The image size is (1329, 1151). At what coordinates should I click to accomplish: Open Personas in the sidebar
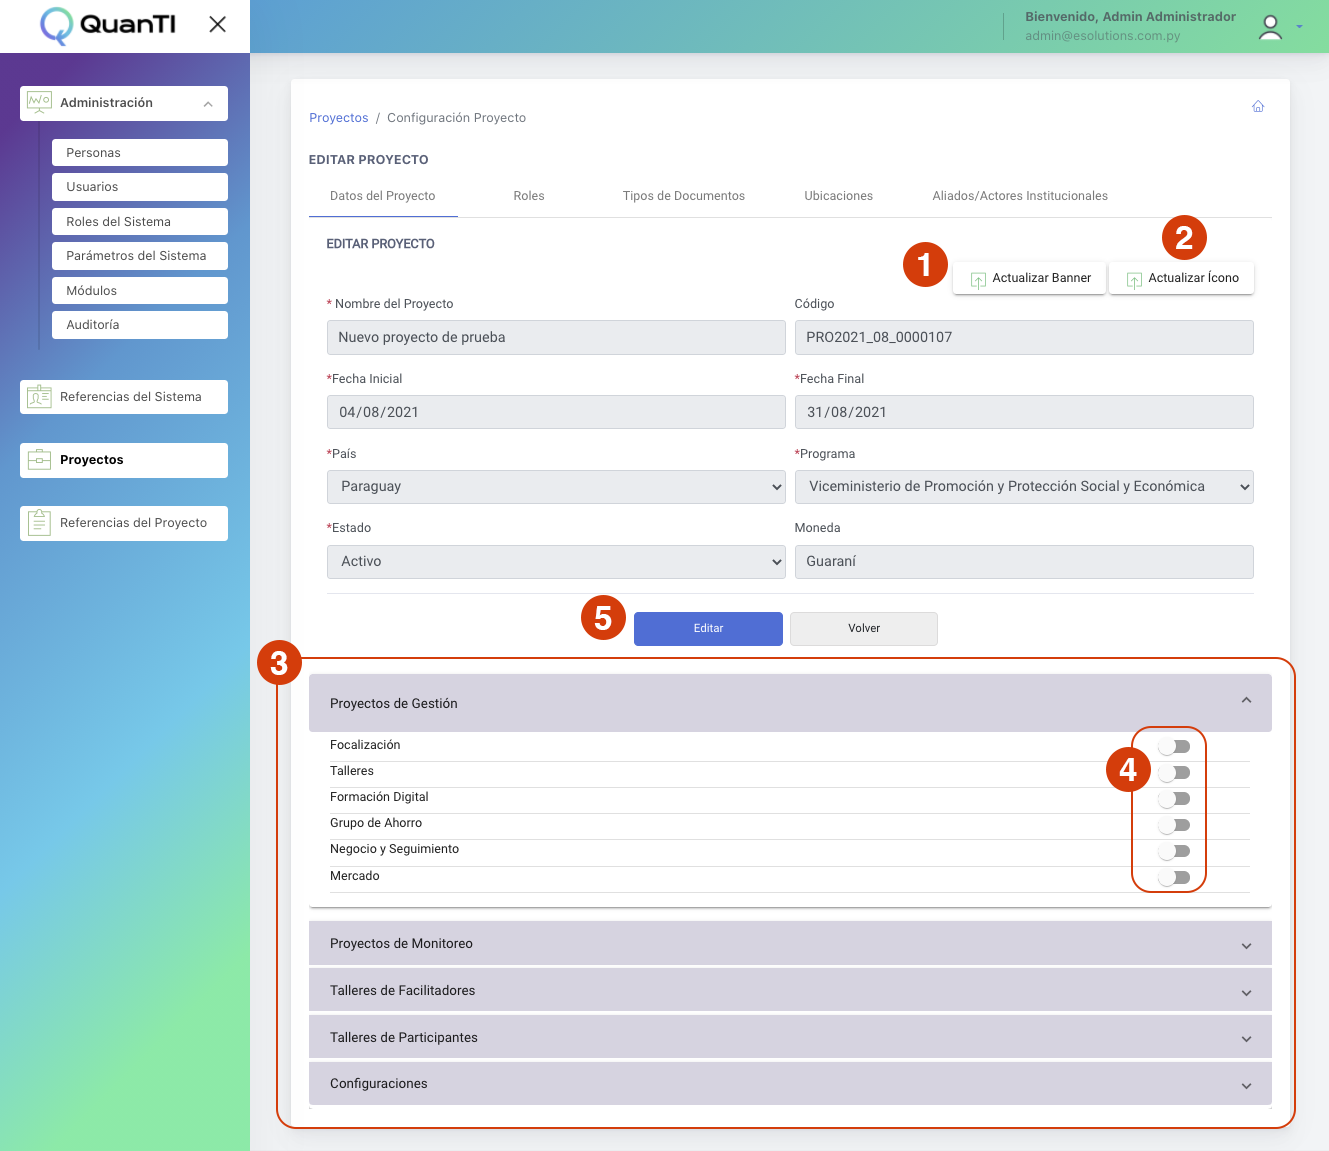point(140,153)
